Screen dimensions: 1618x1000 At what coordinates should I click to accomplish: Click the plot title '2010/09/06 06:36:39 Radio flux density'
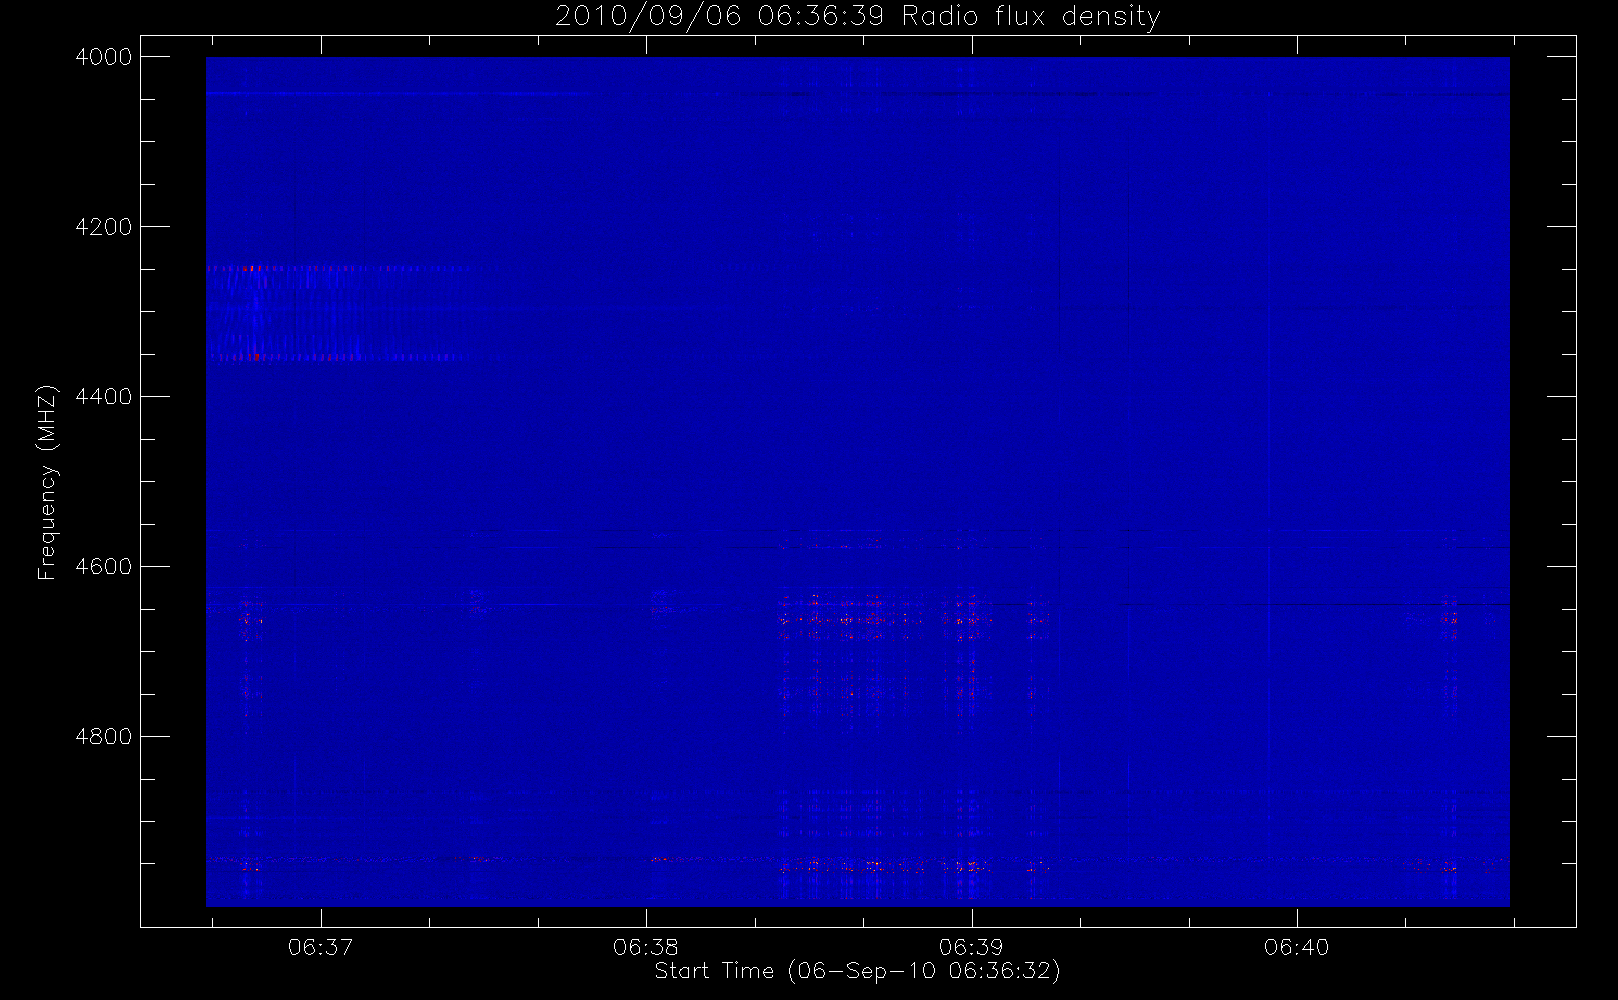[x=857, y=17]
